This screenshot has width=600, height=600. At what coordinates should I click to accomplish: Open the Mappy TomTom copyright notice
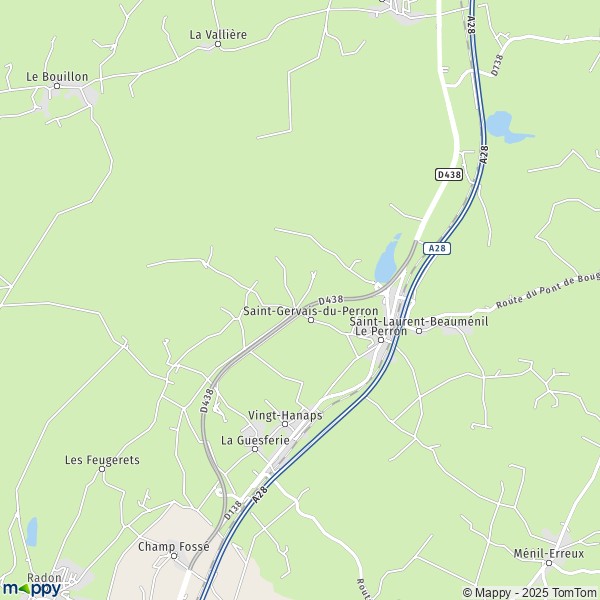(529, 592)
